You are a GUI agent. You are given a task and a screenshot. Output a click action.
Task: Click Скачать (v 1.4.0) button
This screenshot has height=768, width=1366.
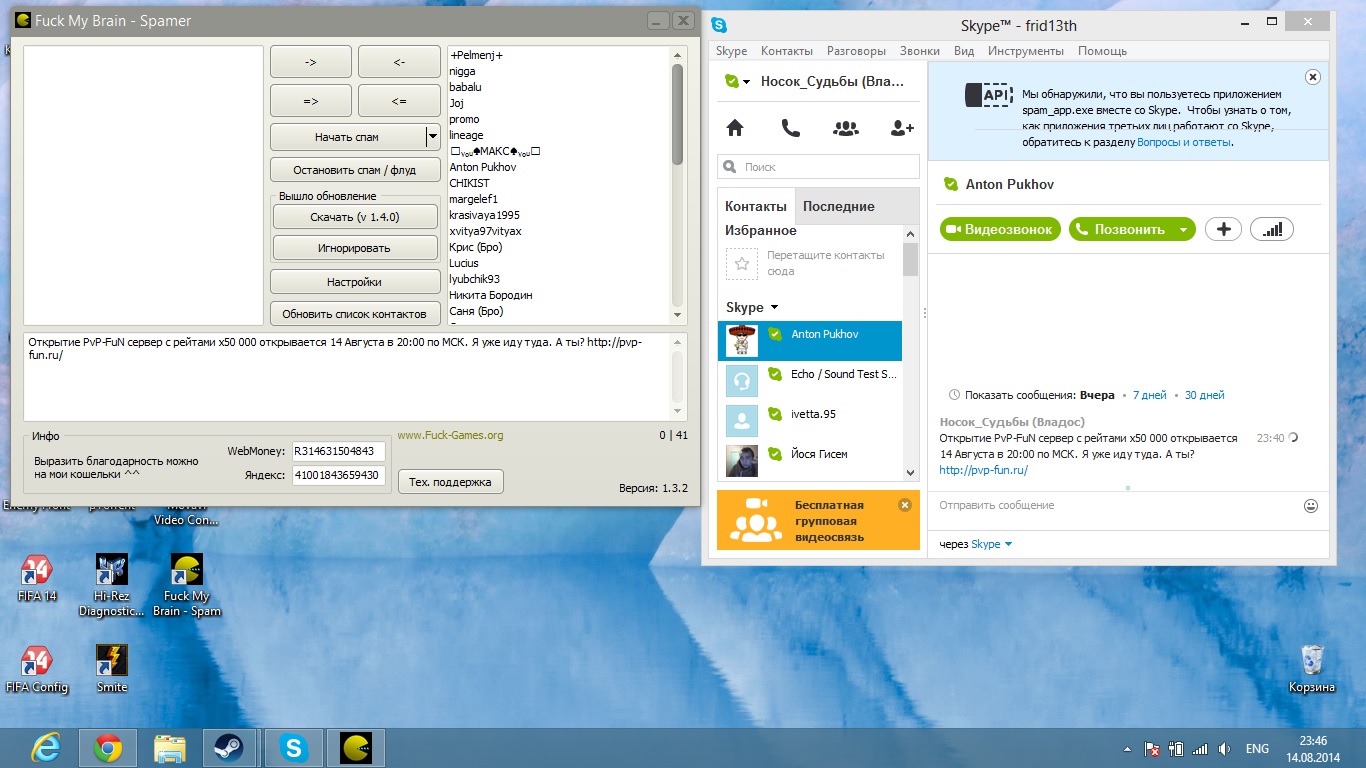coord(355,217)
